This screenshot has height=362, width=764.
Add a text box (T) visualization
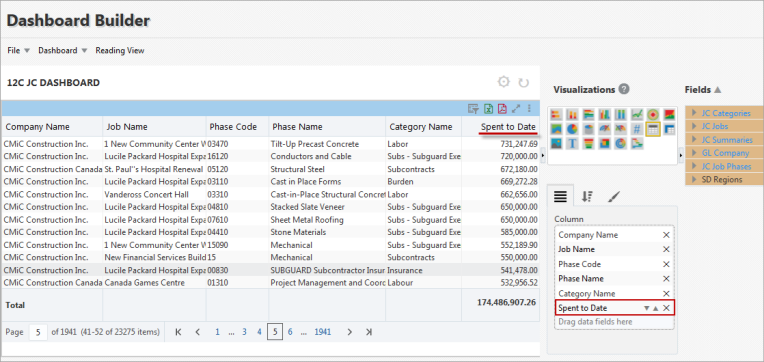tap(572, 143)
